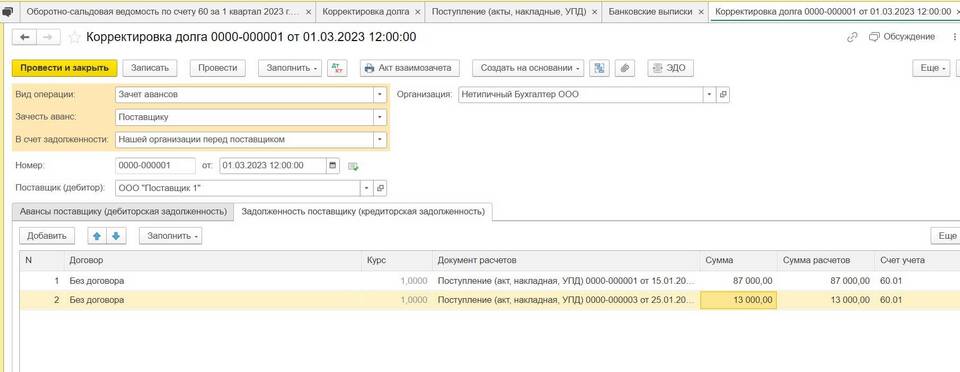This screenshot has height=372, width=960.
Task: Close the Поступление (акты, накладные, УПД) tab
Action: click(594, 12)
